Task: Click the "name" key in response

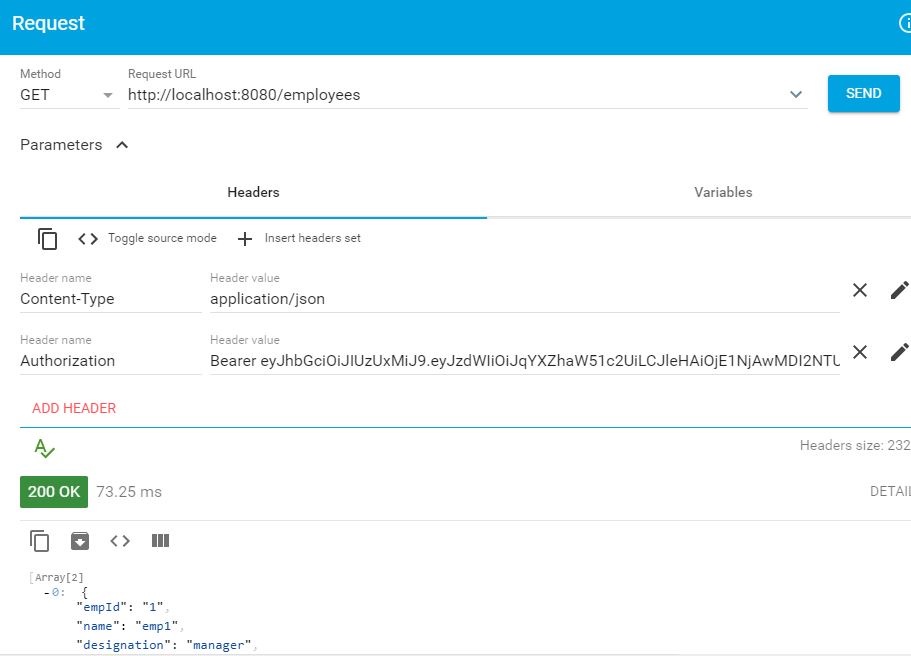Action: 98,626
